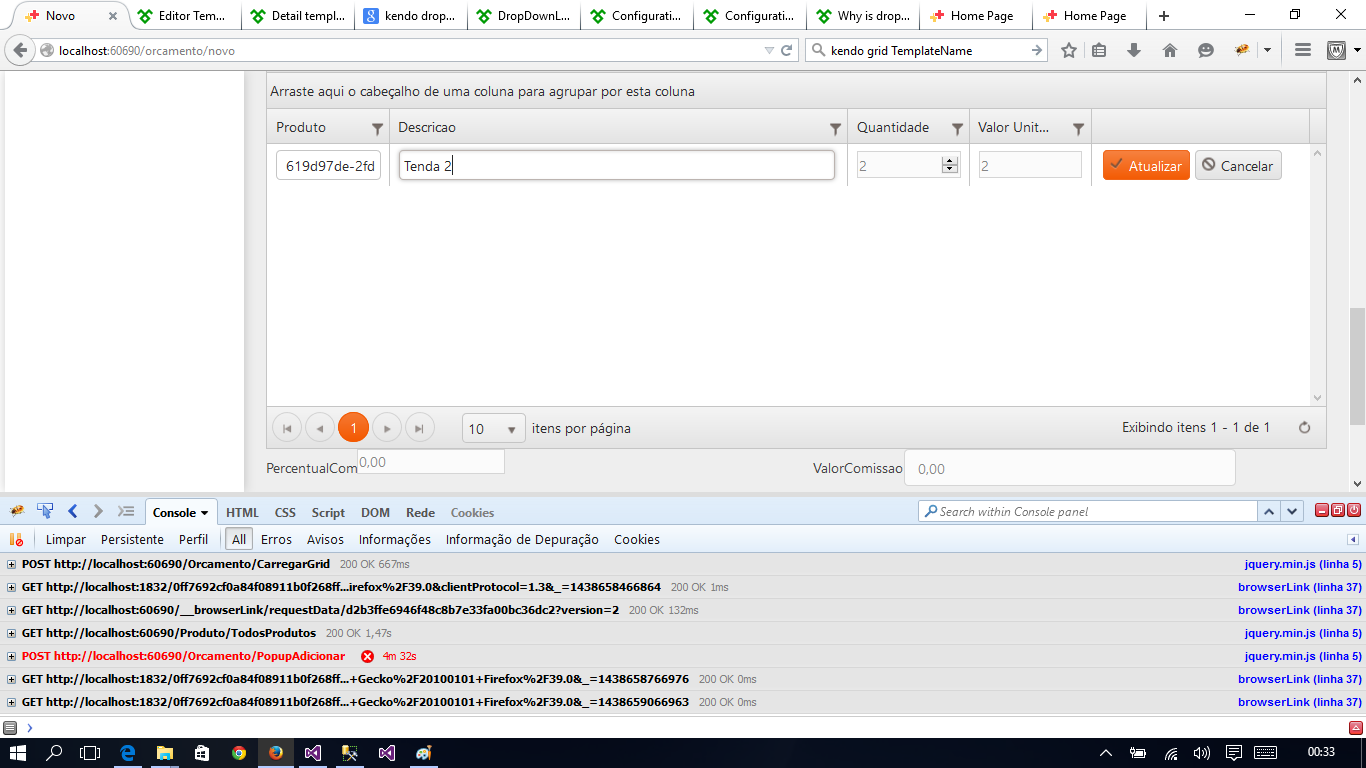Filter console by Informações
Screen dimensions: 1366x768
(x=395, y=539)
